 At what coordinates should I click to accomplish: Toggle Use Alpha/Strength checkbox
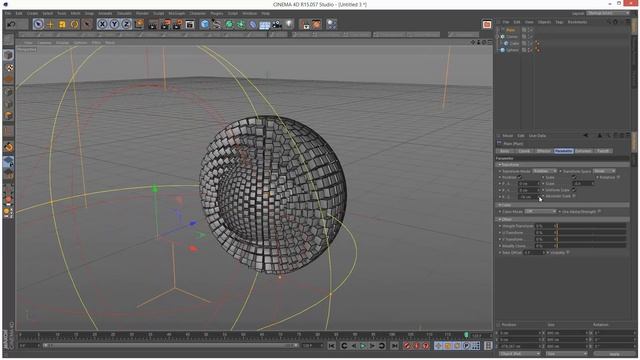click(x=599, y=211)
